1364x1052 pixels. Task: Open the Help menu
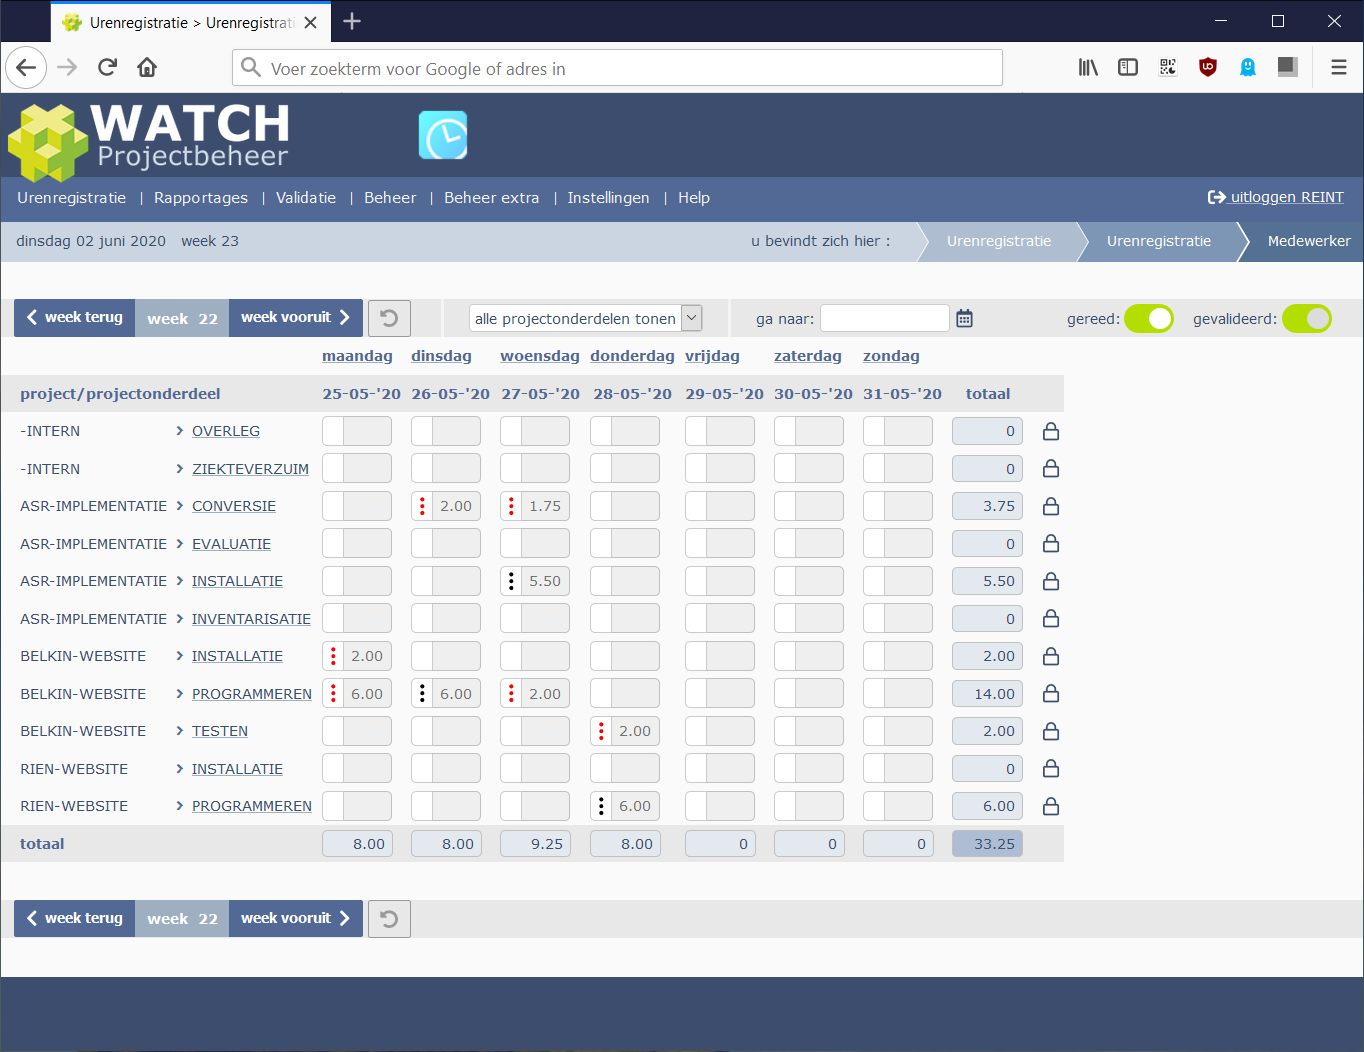coord(694,198)
